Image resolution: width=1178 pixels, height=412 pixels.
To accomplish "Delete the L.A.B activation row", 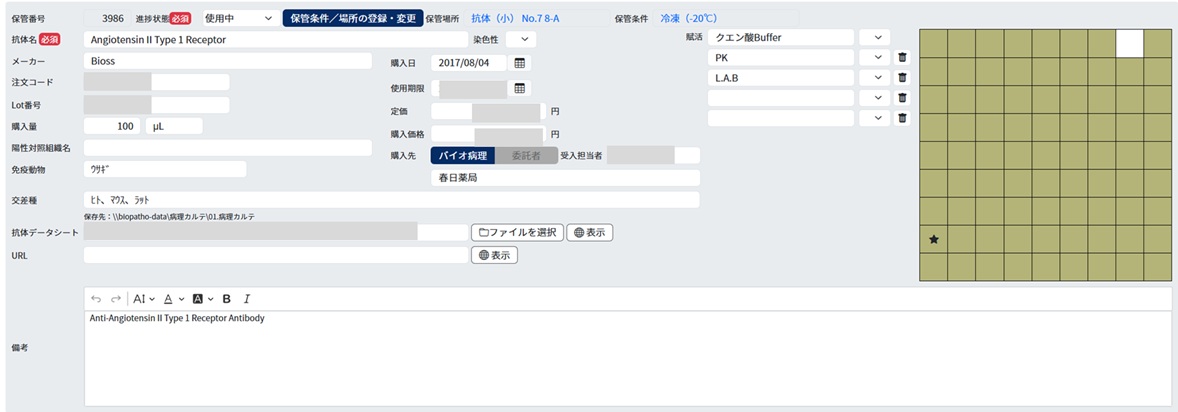I will [x=902, y=77].
